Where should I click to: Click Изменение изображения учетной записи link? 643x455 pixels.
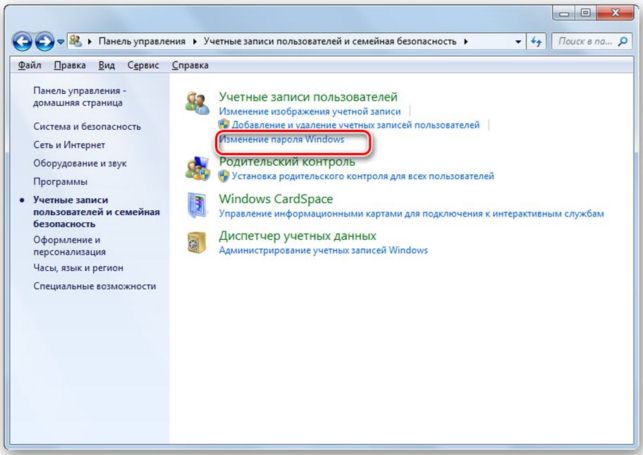pos(310,111)
